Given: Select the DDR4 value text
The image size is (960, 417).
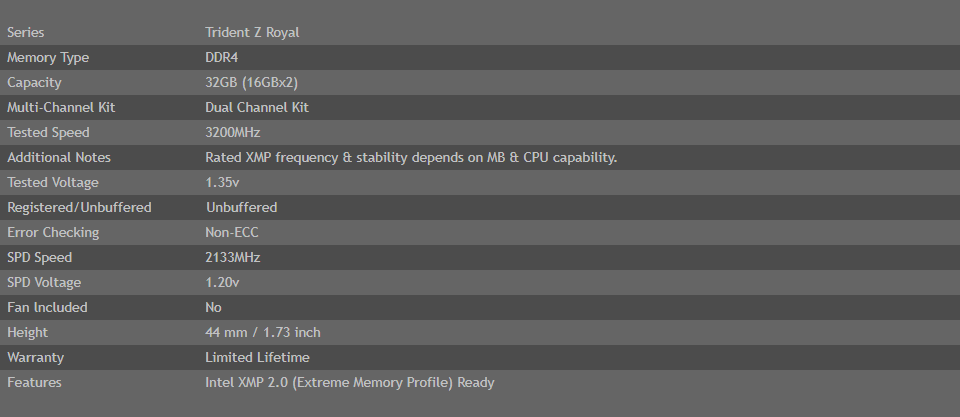Looking at the screenshot, I should coord(222,58).
